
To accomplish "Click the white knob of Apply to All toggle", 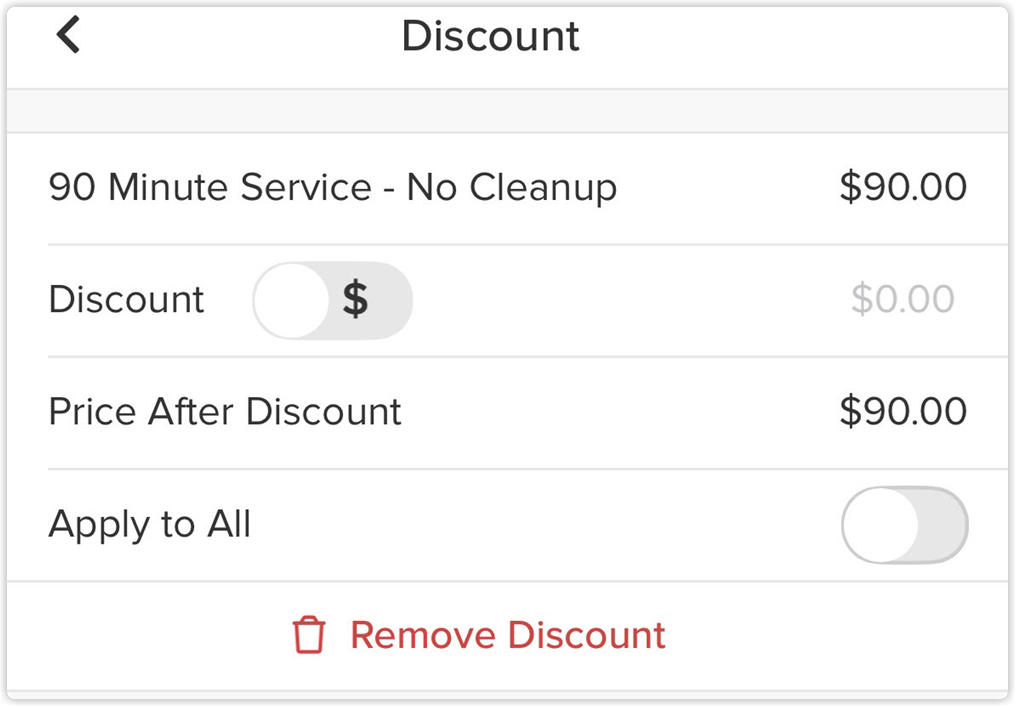I will [x=881, y=525].
